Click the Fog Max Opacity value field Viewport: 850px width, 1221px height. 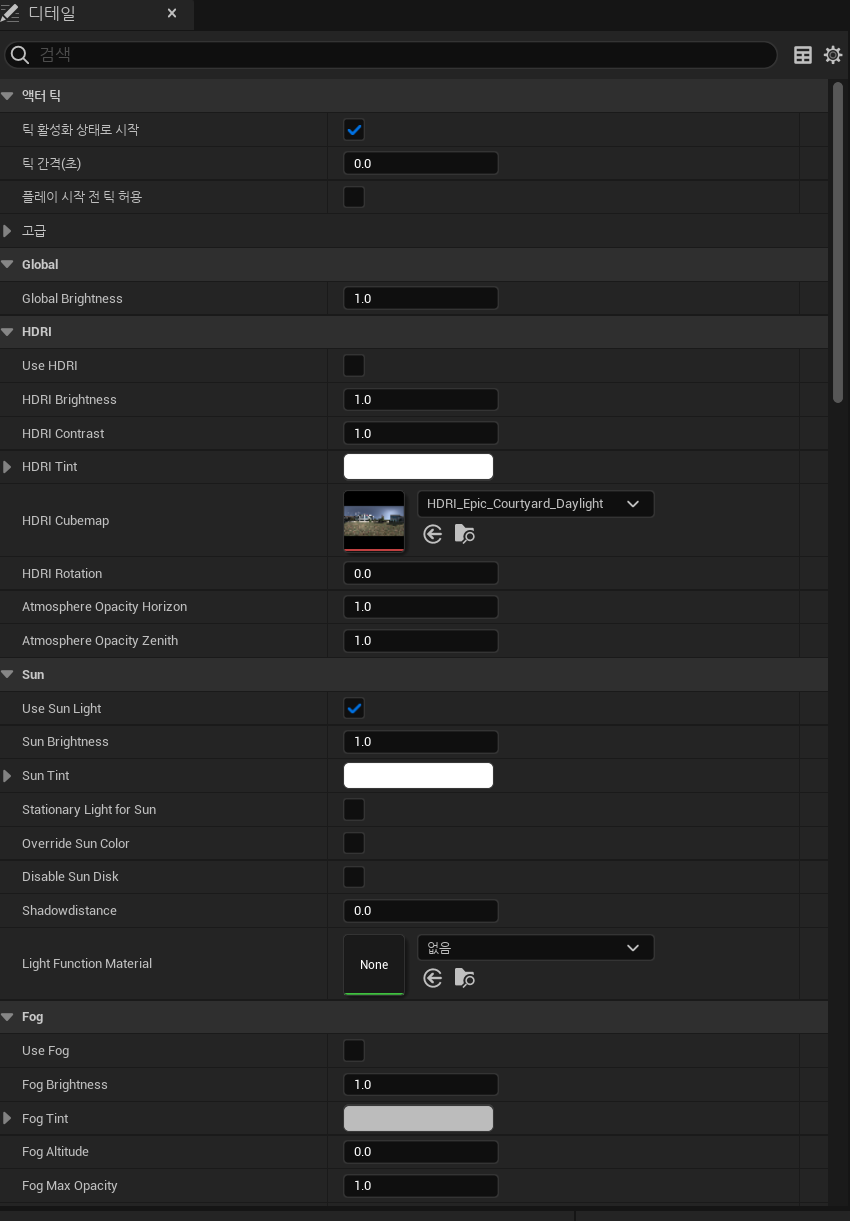point(421,1186)
